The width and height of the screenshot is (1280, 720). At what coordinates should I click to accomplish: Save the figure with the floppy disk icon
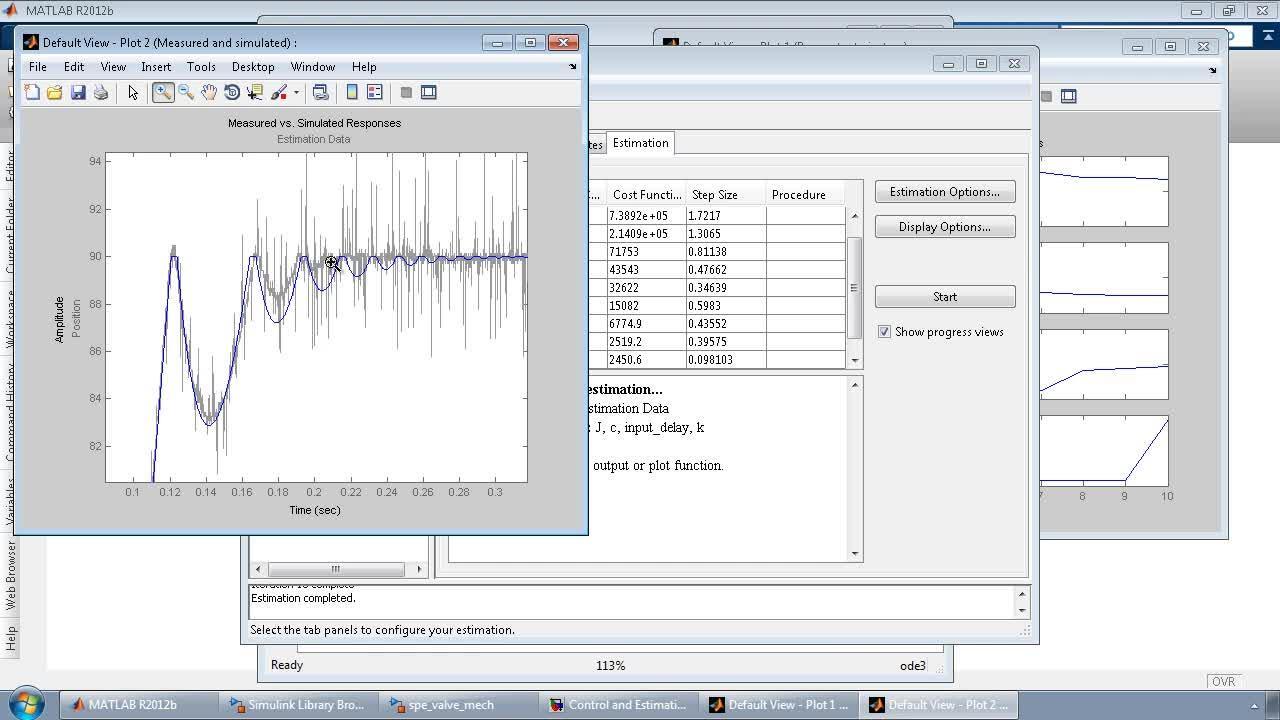pos(77,92)
